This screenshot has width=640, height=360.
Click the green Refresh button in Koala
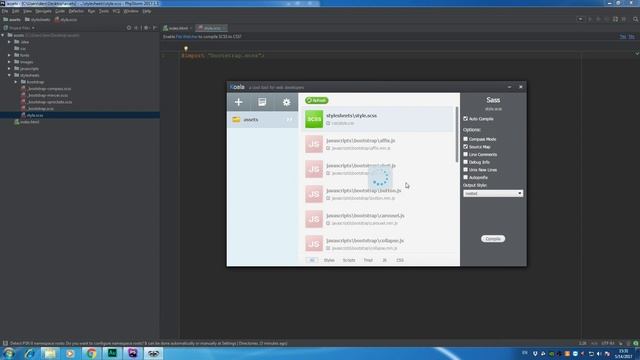[x=317, y=100]
